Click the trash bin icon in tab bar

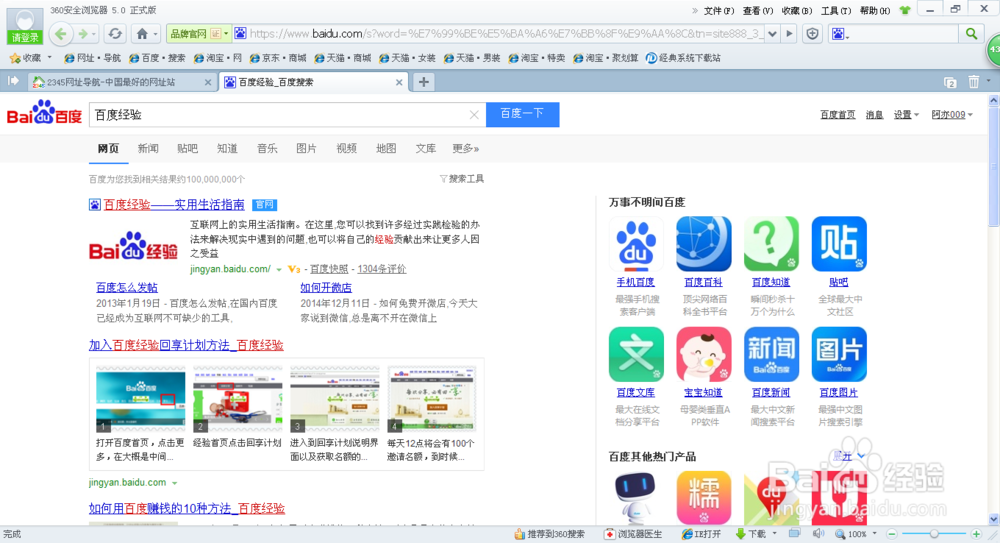pos(974,82)
